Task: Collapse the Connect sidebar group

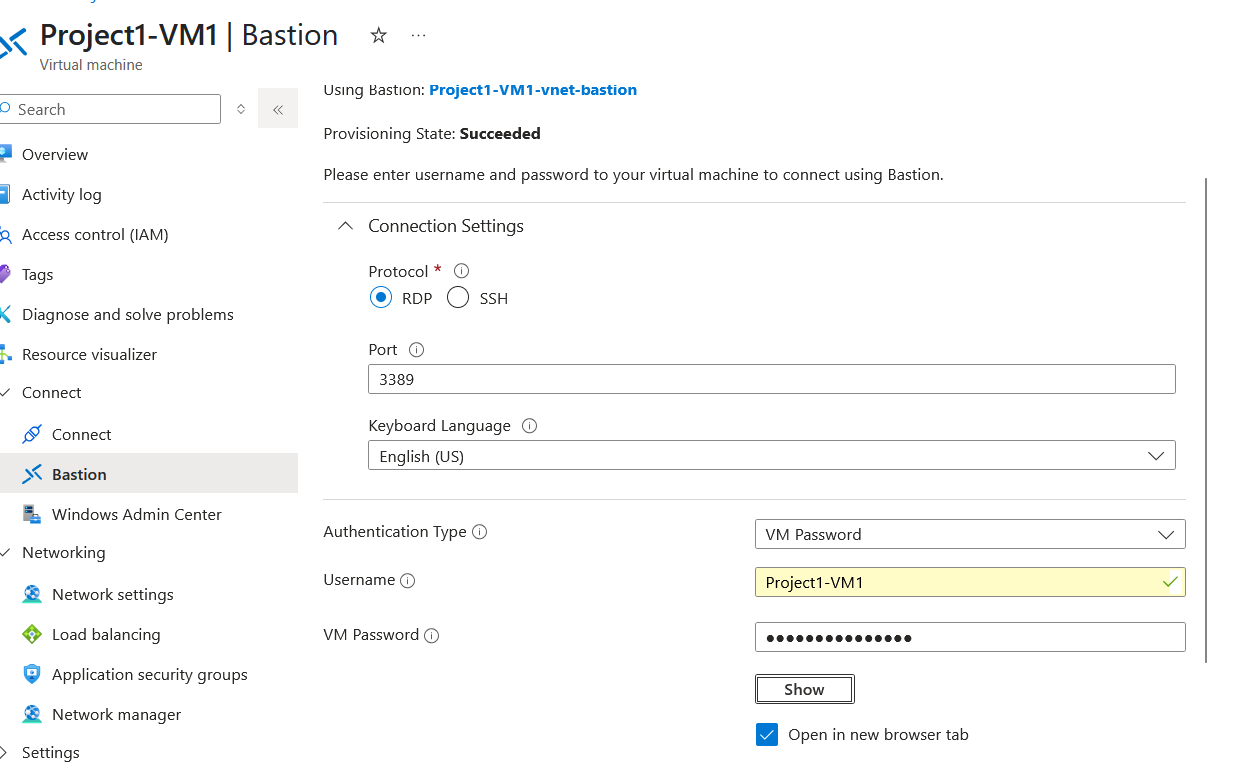Action: tap(5, 393)
